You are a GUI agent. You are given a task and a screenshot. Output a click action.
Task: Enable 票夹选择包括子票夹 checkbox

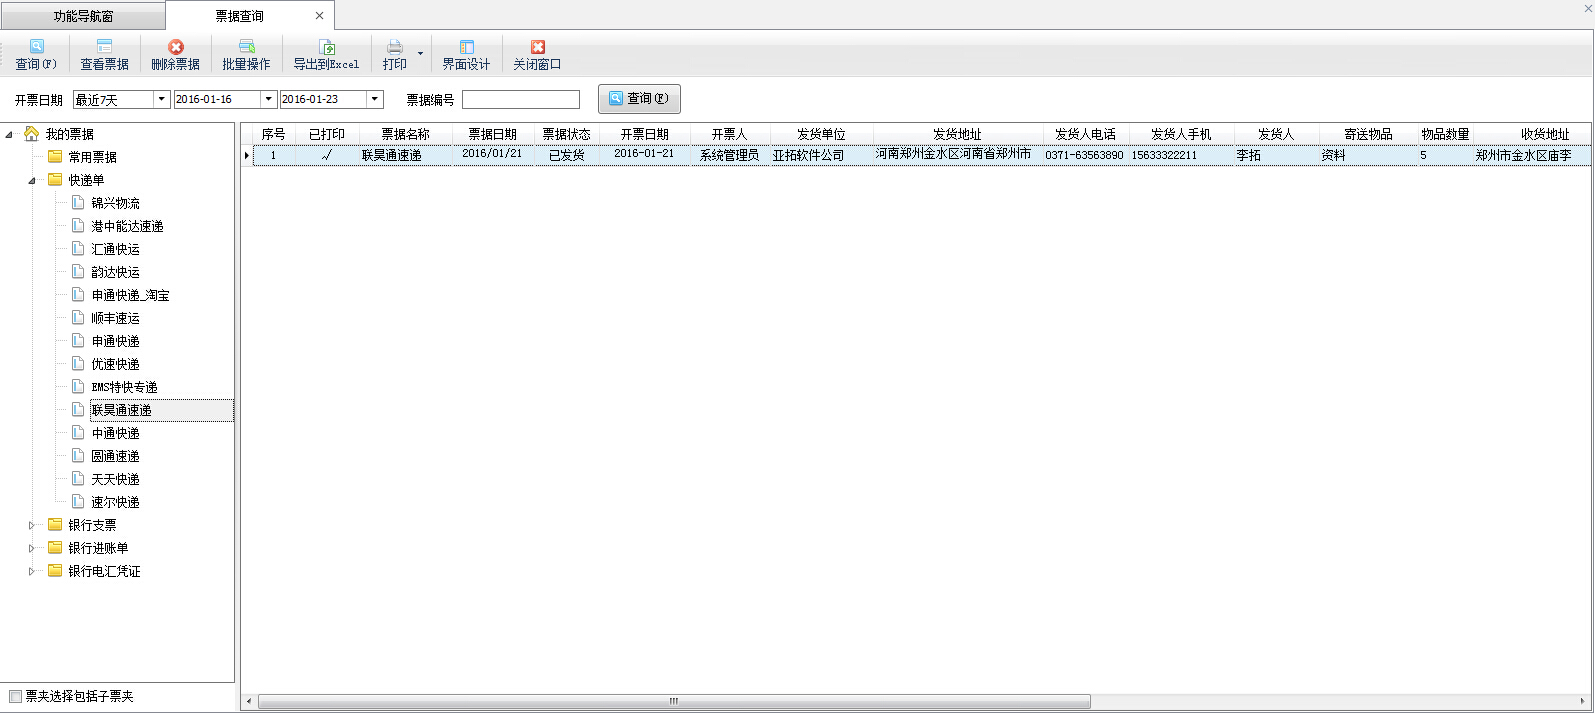pos(15,696)
